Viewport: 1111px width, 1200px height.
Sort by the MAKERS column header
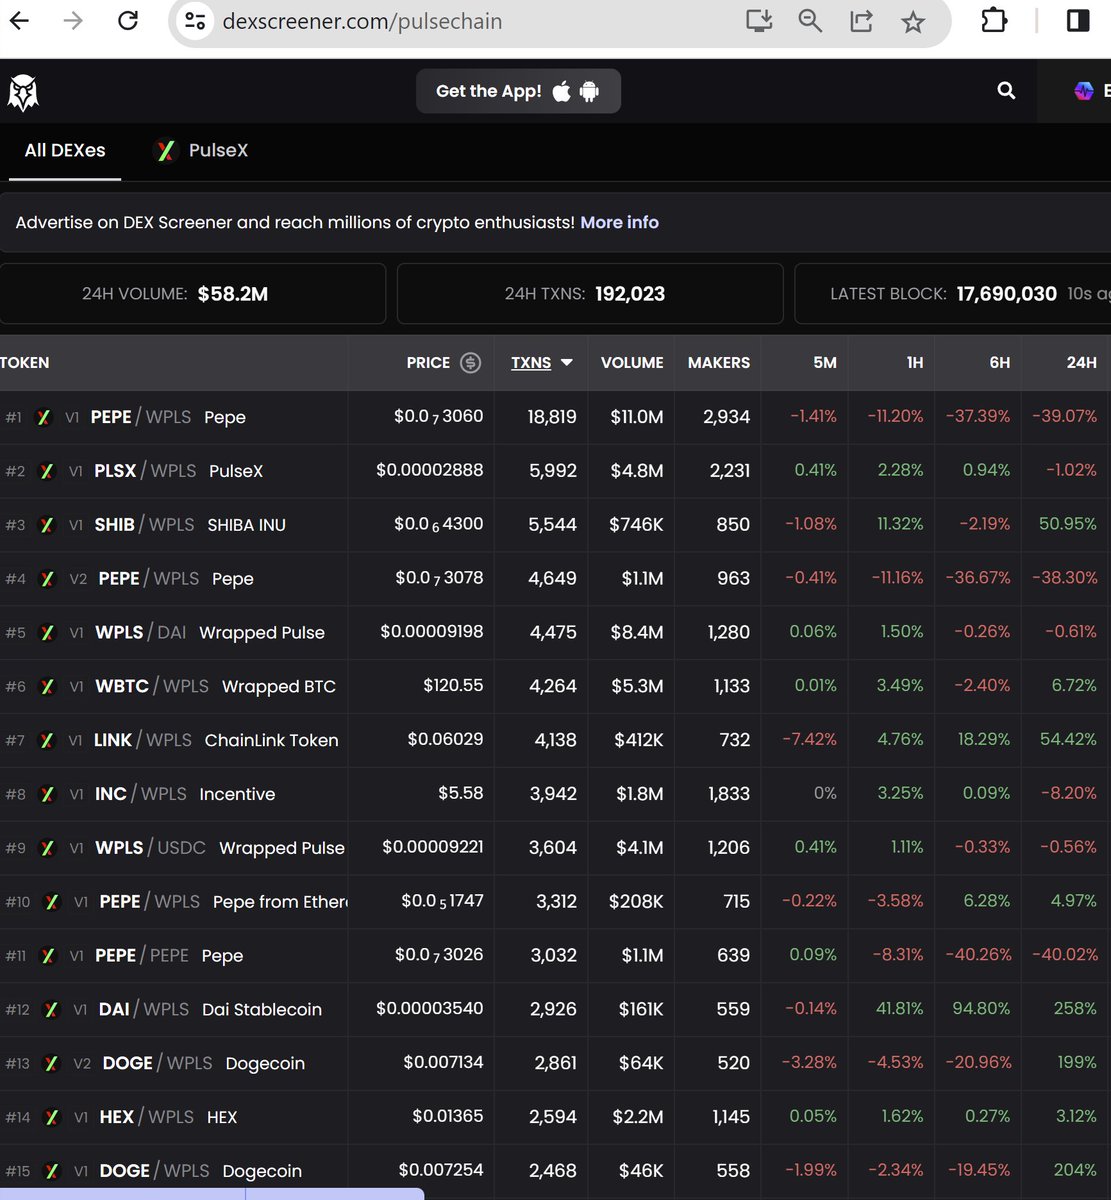pos(718,363)
